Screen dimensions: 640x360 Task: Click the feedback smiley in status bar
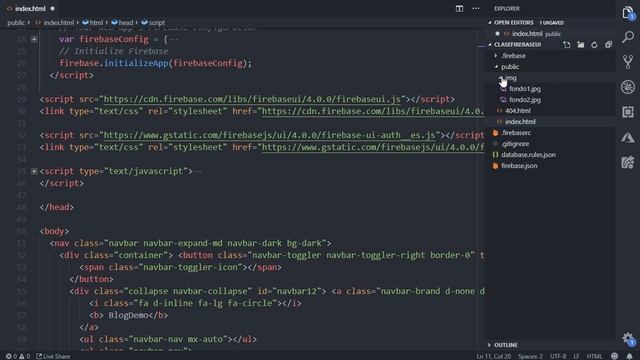click(614, 356)
